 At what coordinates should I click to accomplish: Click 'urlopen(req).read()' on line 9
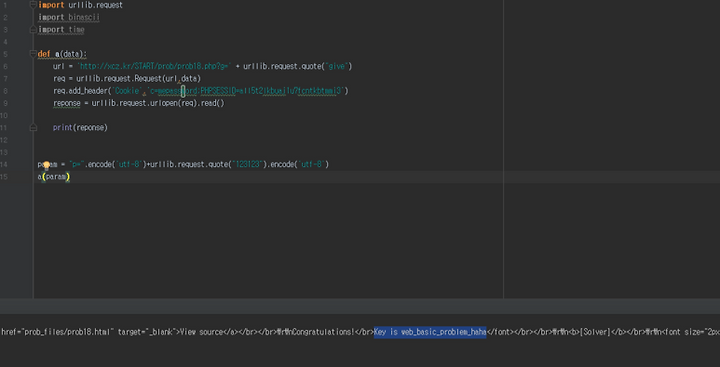[187, 103]
